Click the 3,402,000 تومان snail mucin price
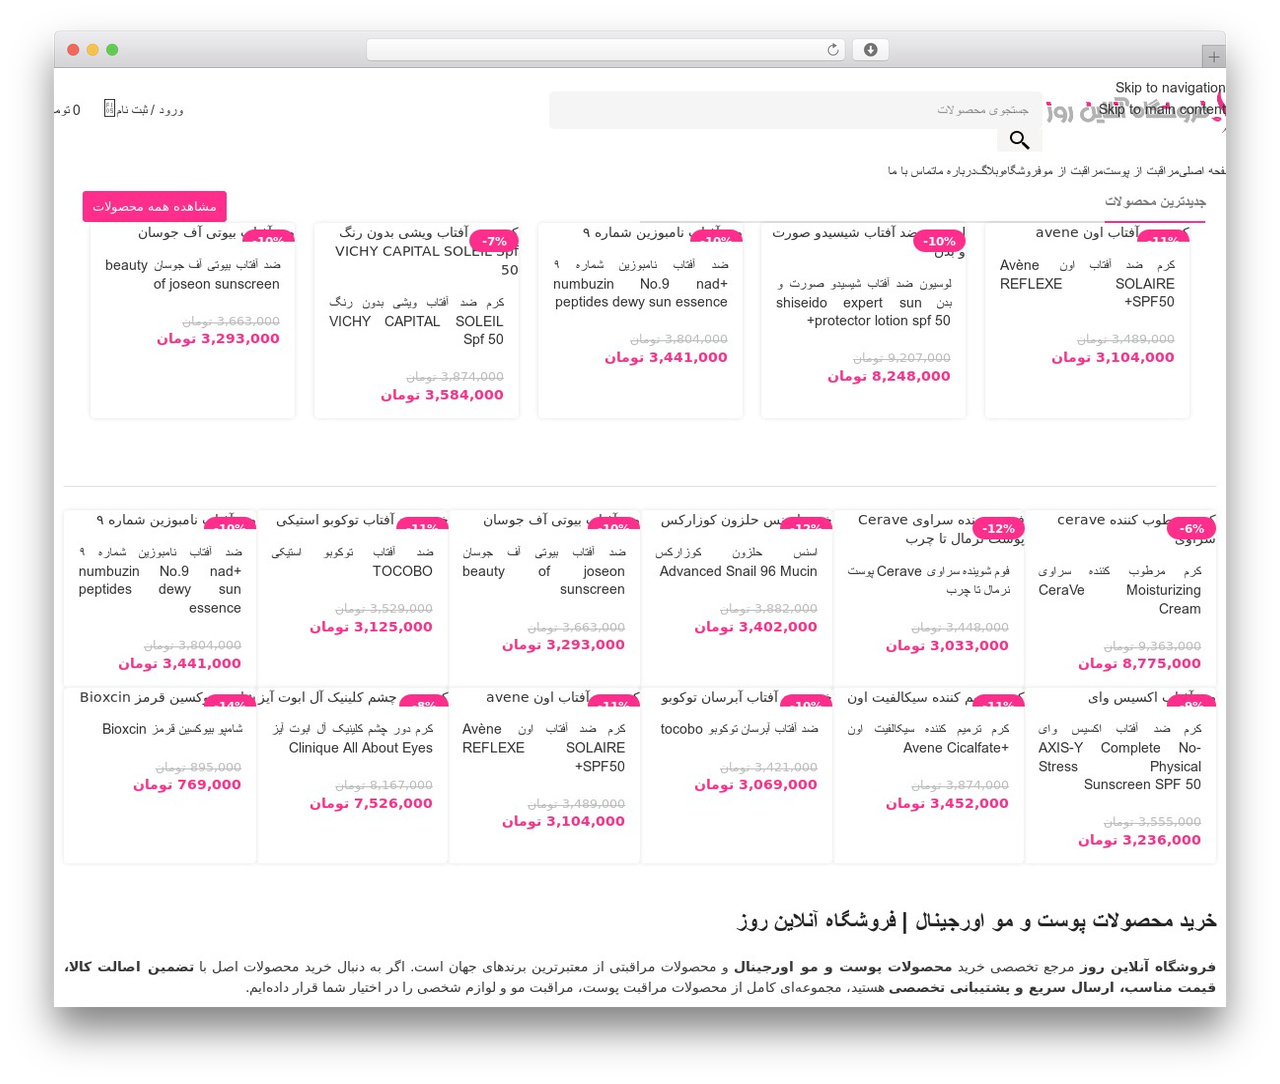This screenshot has width=1280, height=1084. tap(755, 627)
